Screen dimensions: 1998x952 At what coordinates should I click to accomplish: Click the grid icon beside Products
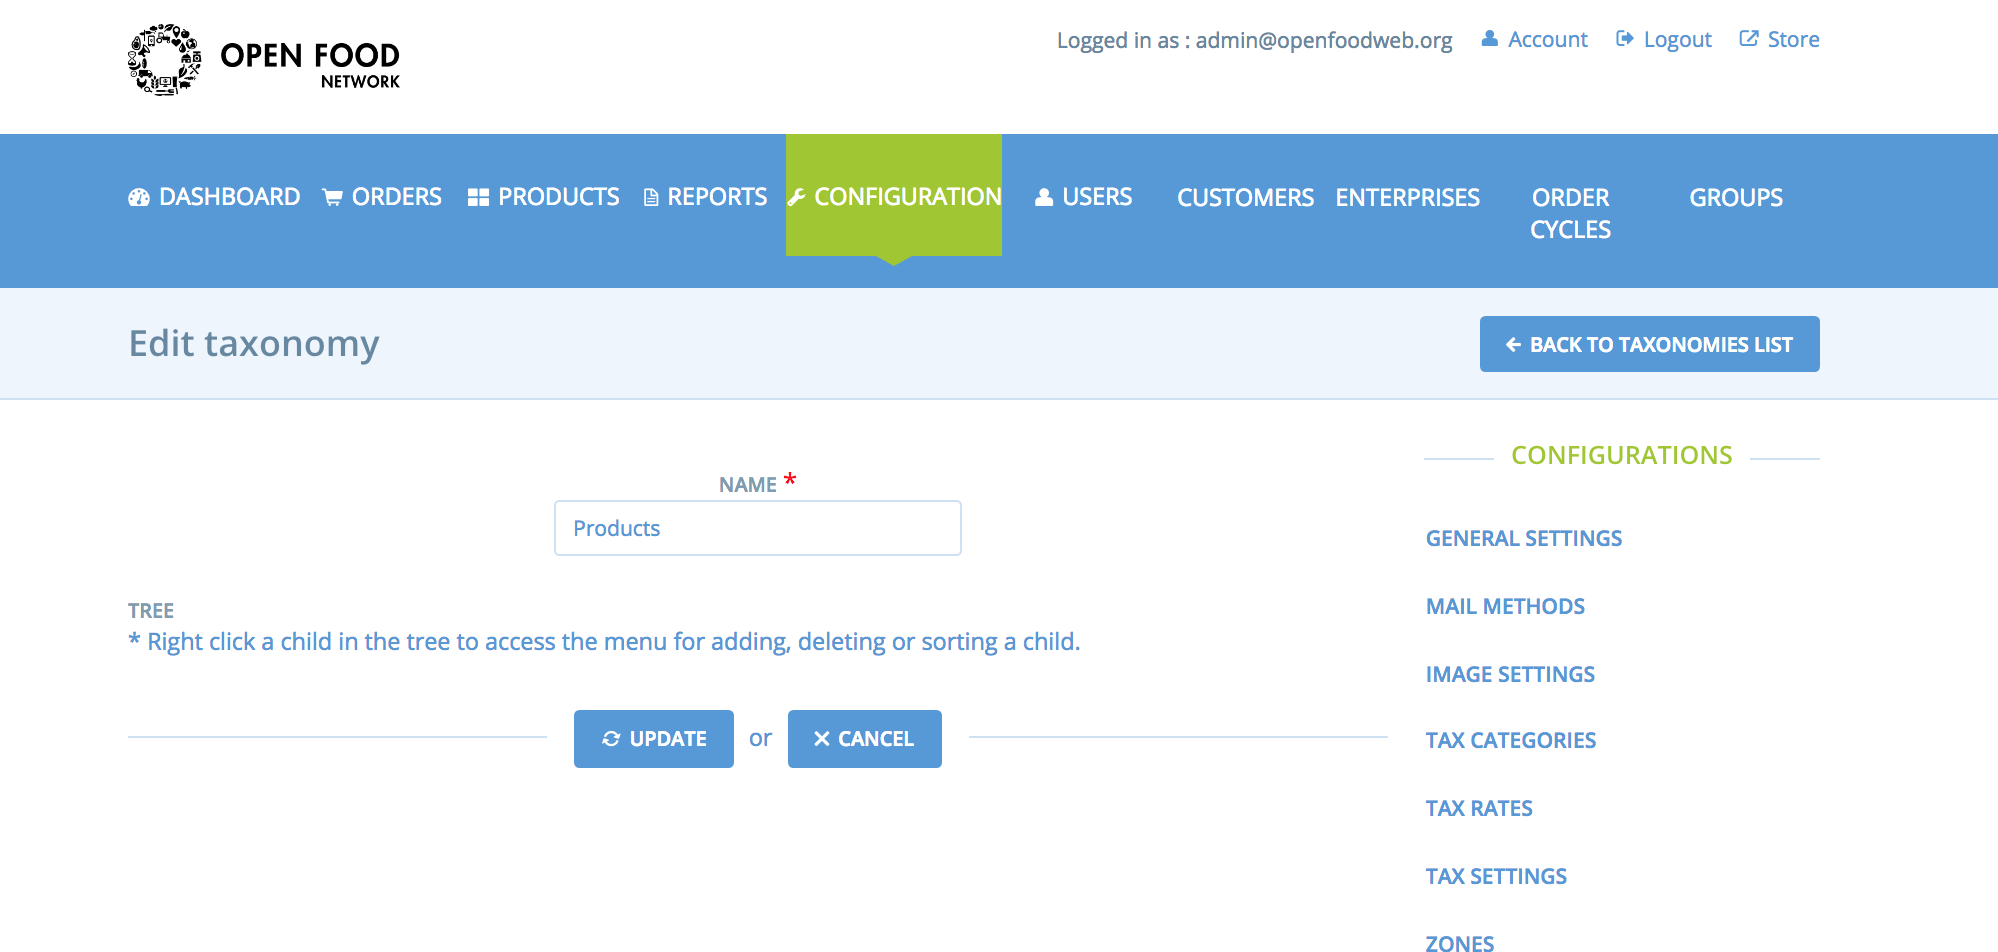point(477,196)
